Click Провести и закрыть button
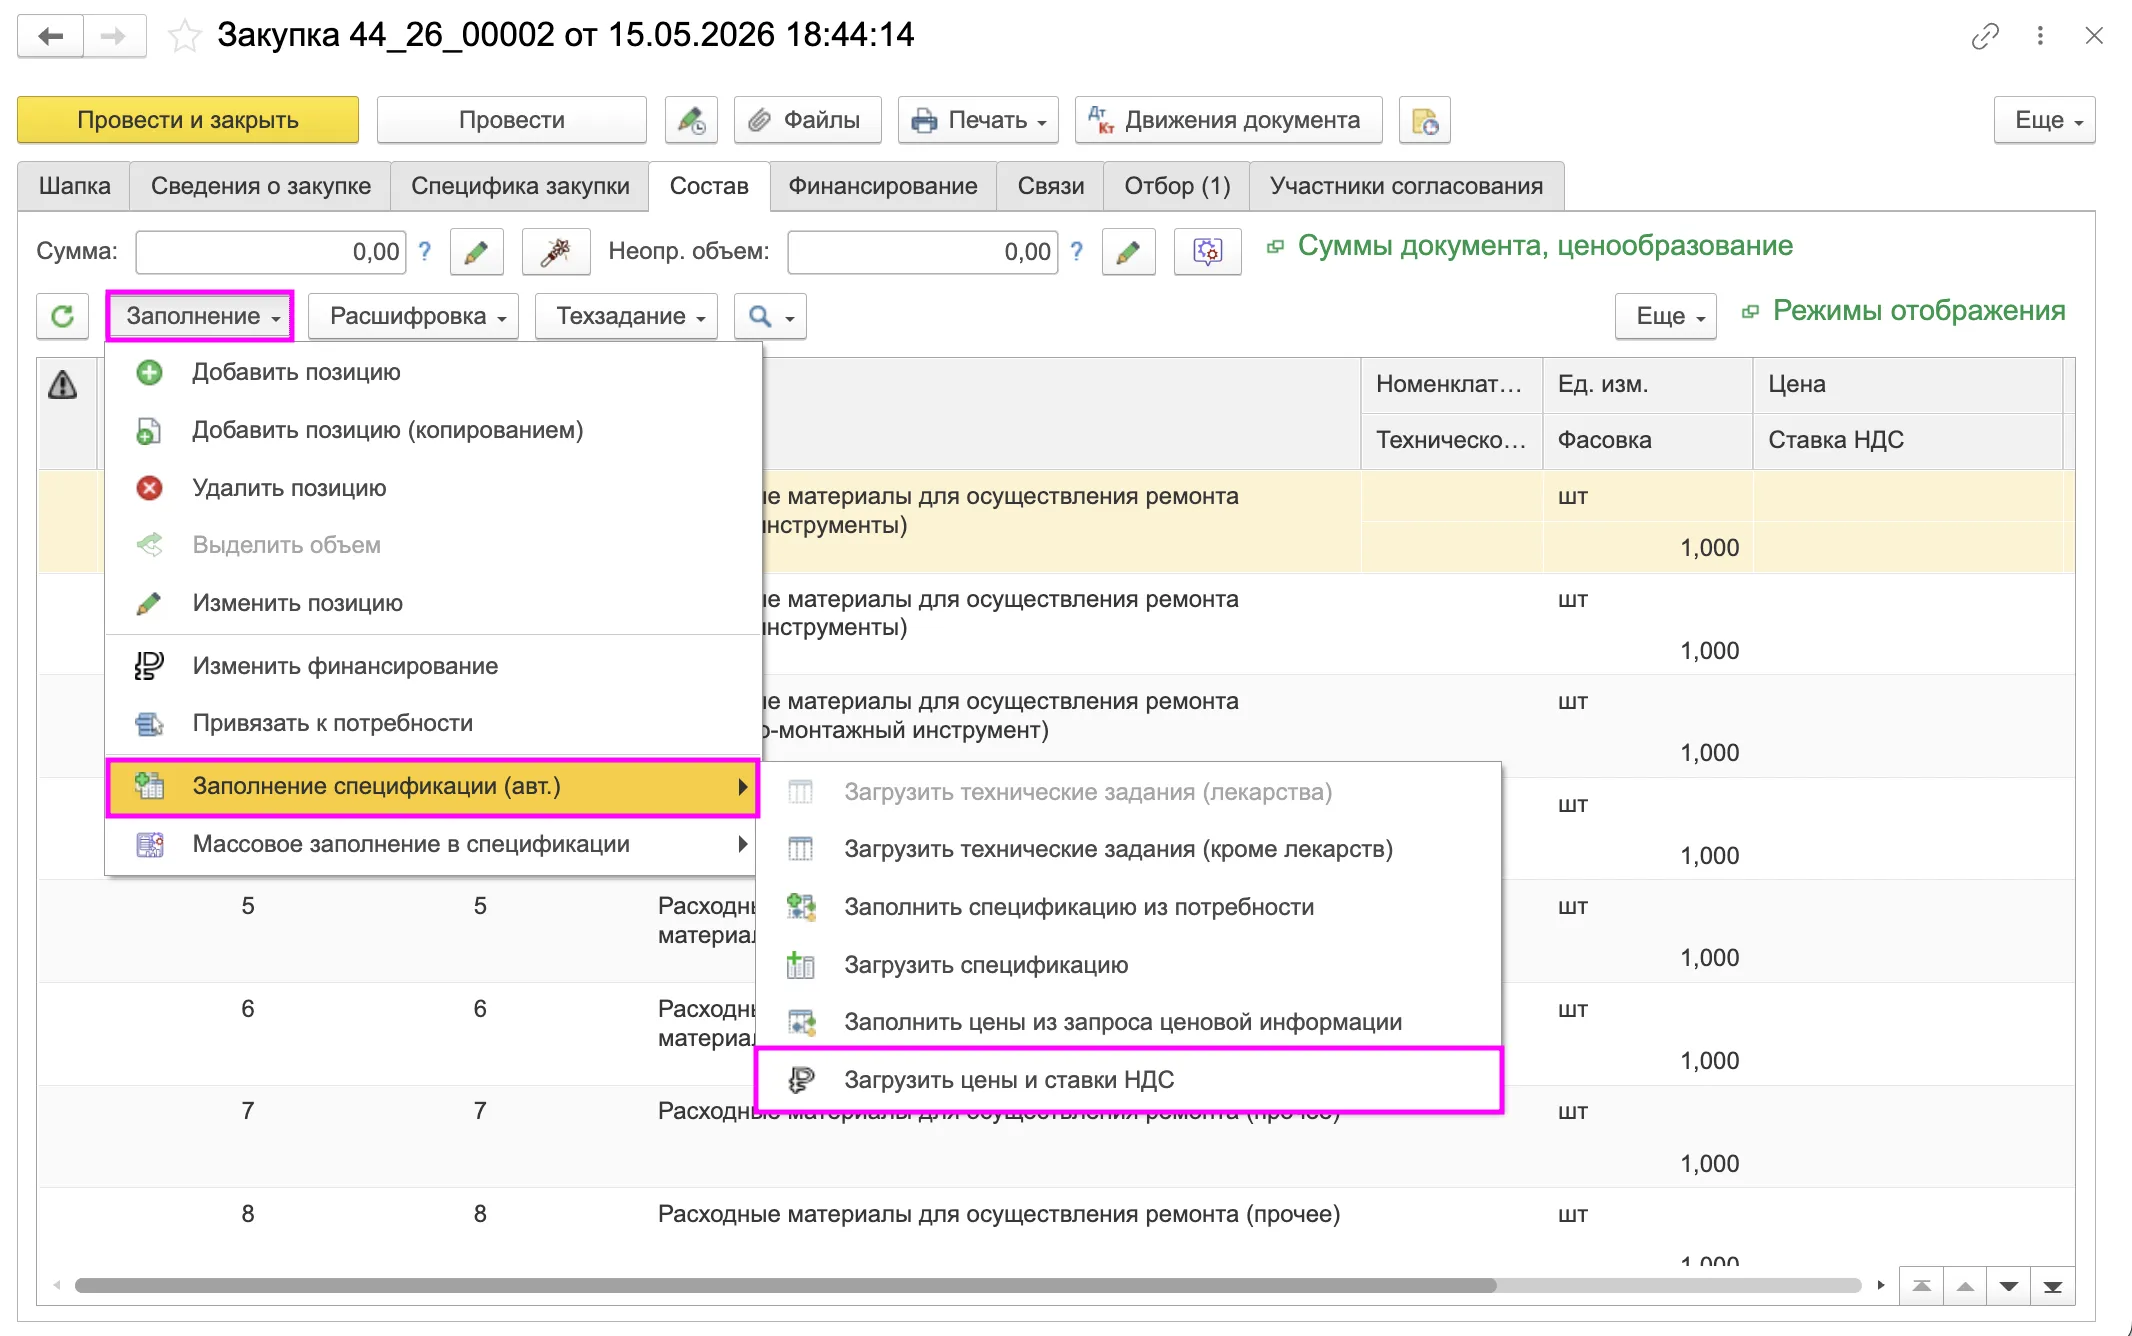This screenshot has height=1336, width=2132. [x=188, y=120]
